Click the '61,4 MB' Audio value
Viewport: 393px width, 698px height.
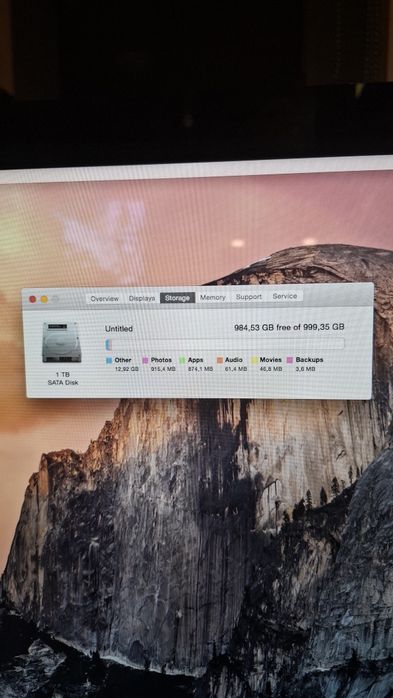[x=236, y=369]
